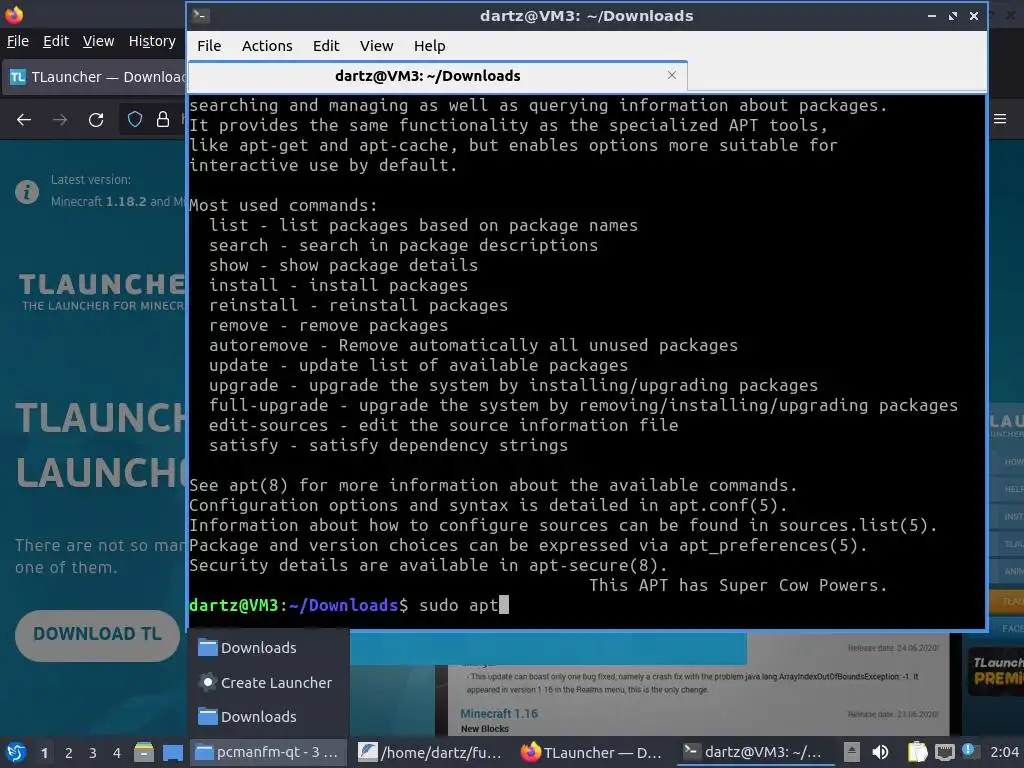This screenshot has width=1024, height=768.
Task: Open the Minecraft 1.16 link on the webpage
Action: tap(499, 714)
